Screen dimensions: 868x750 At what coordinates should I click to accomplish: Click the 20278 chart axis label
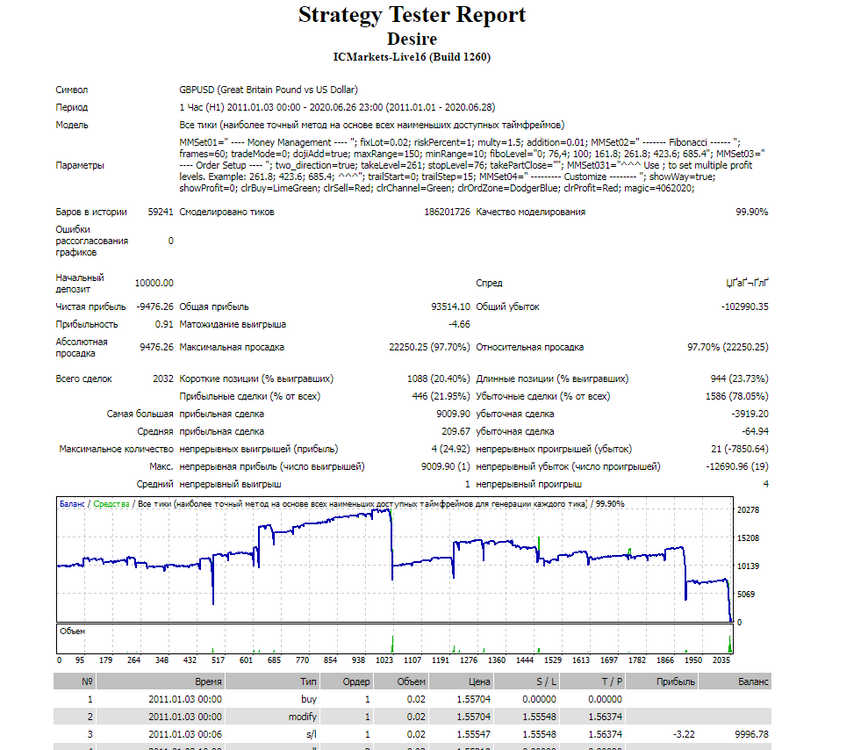[x=748, y=510]
